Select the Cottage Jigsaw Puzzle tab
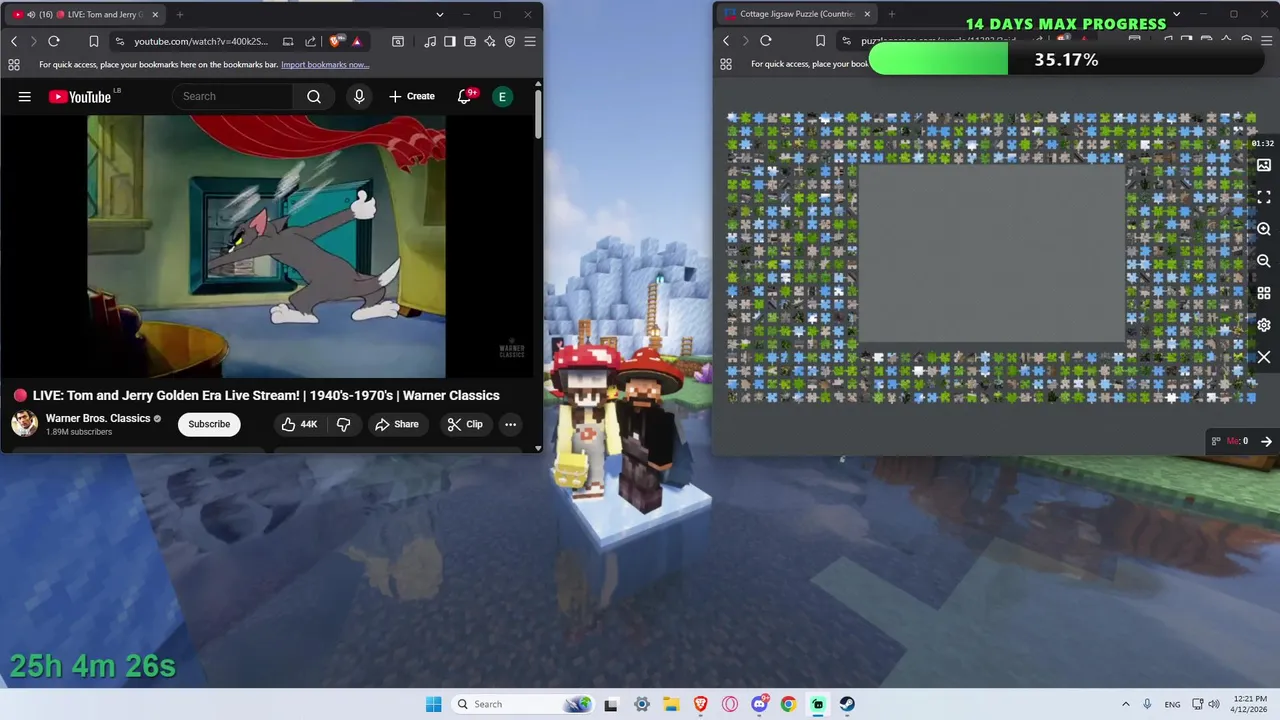 (x=797, y=14)
